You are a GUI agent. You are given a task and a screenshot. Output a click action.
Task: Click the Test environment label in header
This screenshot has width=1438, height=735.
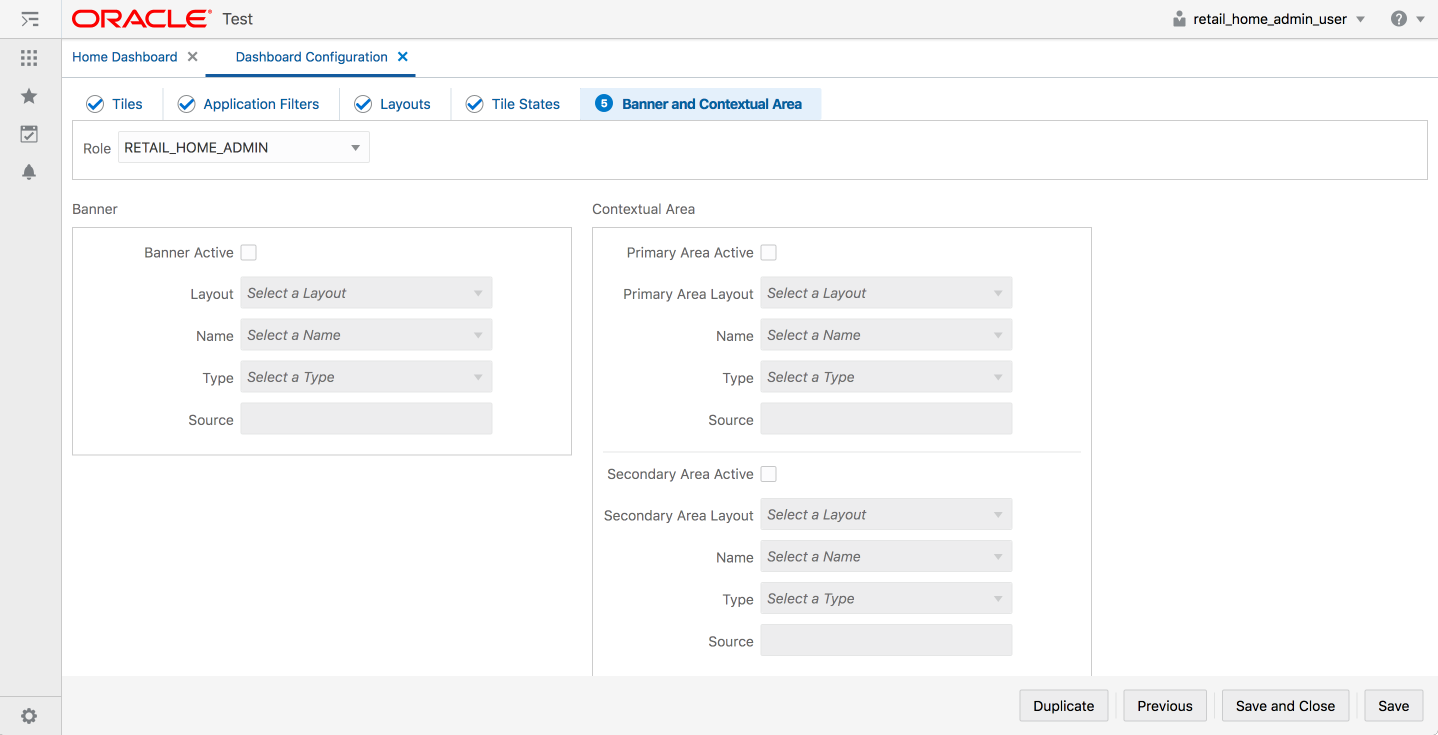[x=238, y=19]
